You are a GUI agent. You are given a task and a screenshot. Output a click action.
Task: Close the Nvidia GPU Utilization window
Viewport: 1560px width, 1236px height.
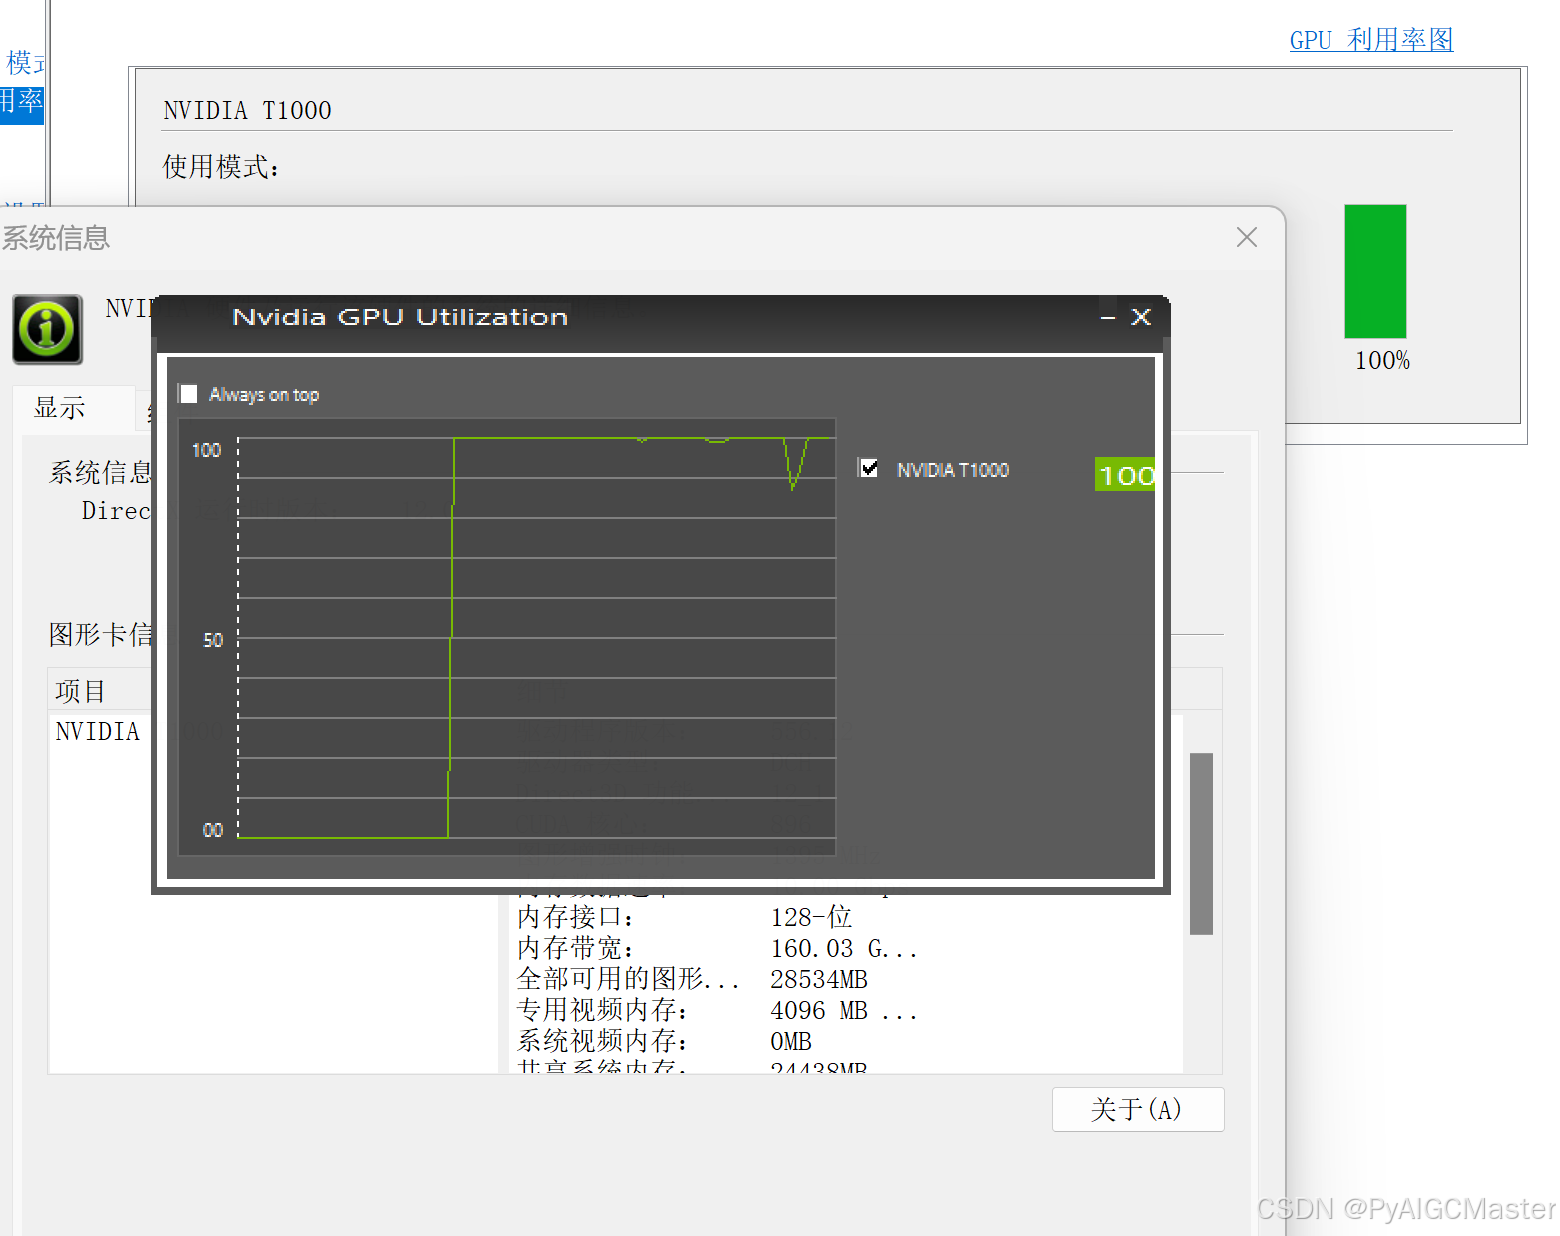tap(1141, 317)
